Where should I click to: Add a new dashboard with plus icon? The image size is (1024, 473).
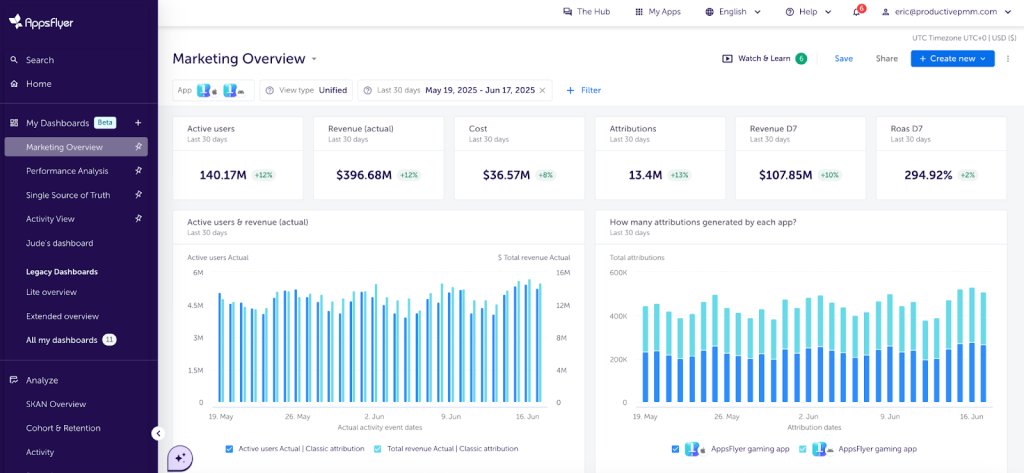(x=138, y=123)
